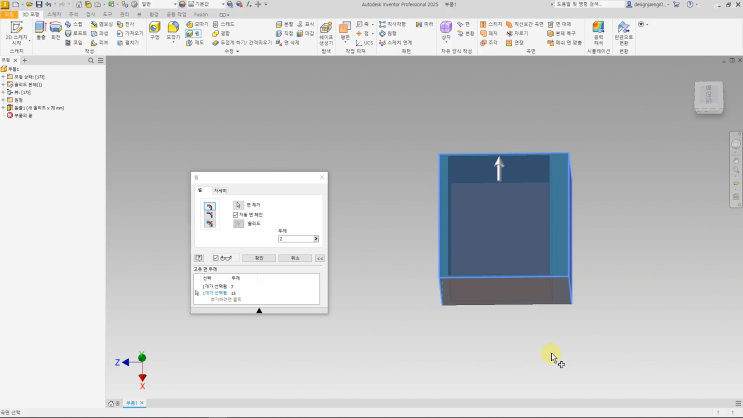The image size is (743, 418).
Task: Click the thickness (두께) input field
Action: coord(296,239)
